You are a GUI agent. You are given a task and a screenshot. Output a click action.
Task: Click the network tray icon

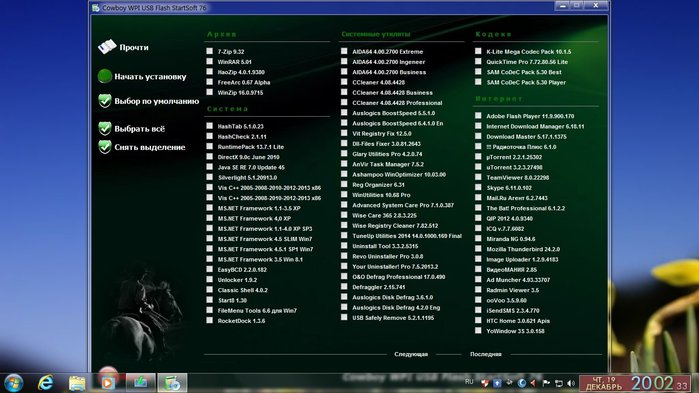pyautogui.click(x=558, y=383)
